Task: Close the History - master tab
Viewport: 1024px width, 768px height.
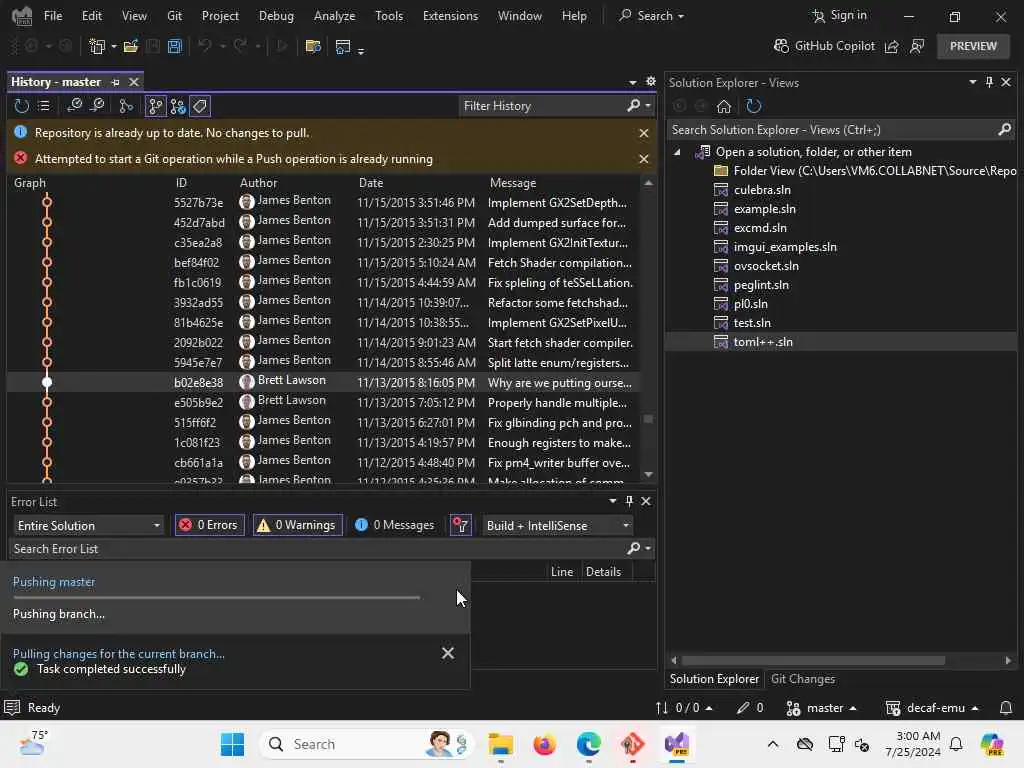Action: (133, 82)
